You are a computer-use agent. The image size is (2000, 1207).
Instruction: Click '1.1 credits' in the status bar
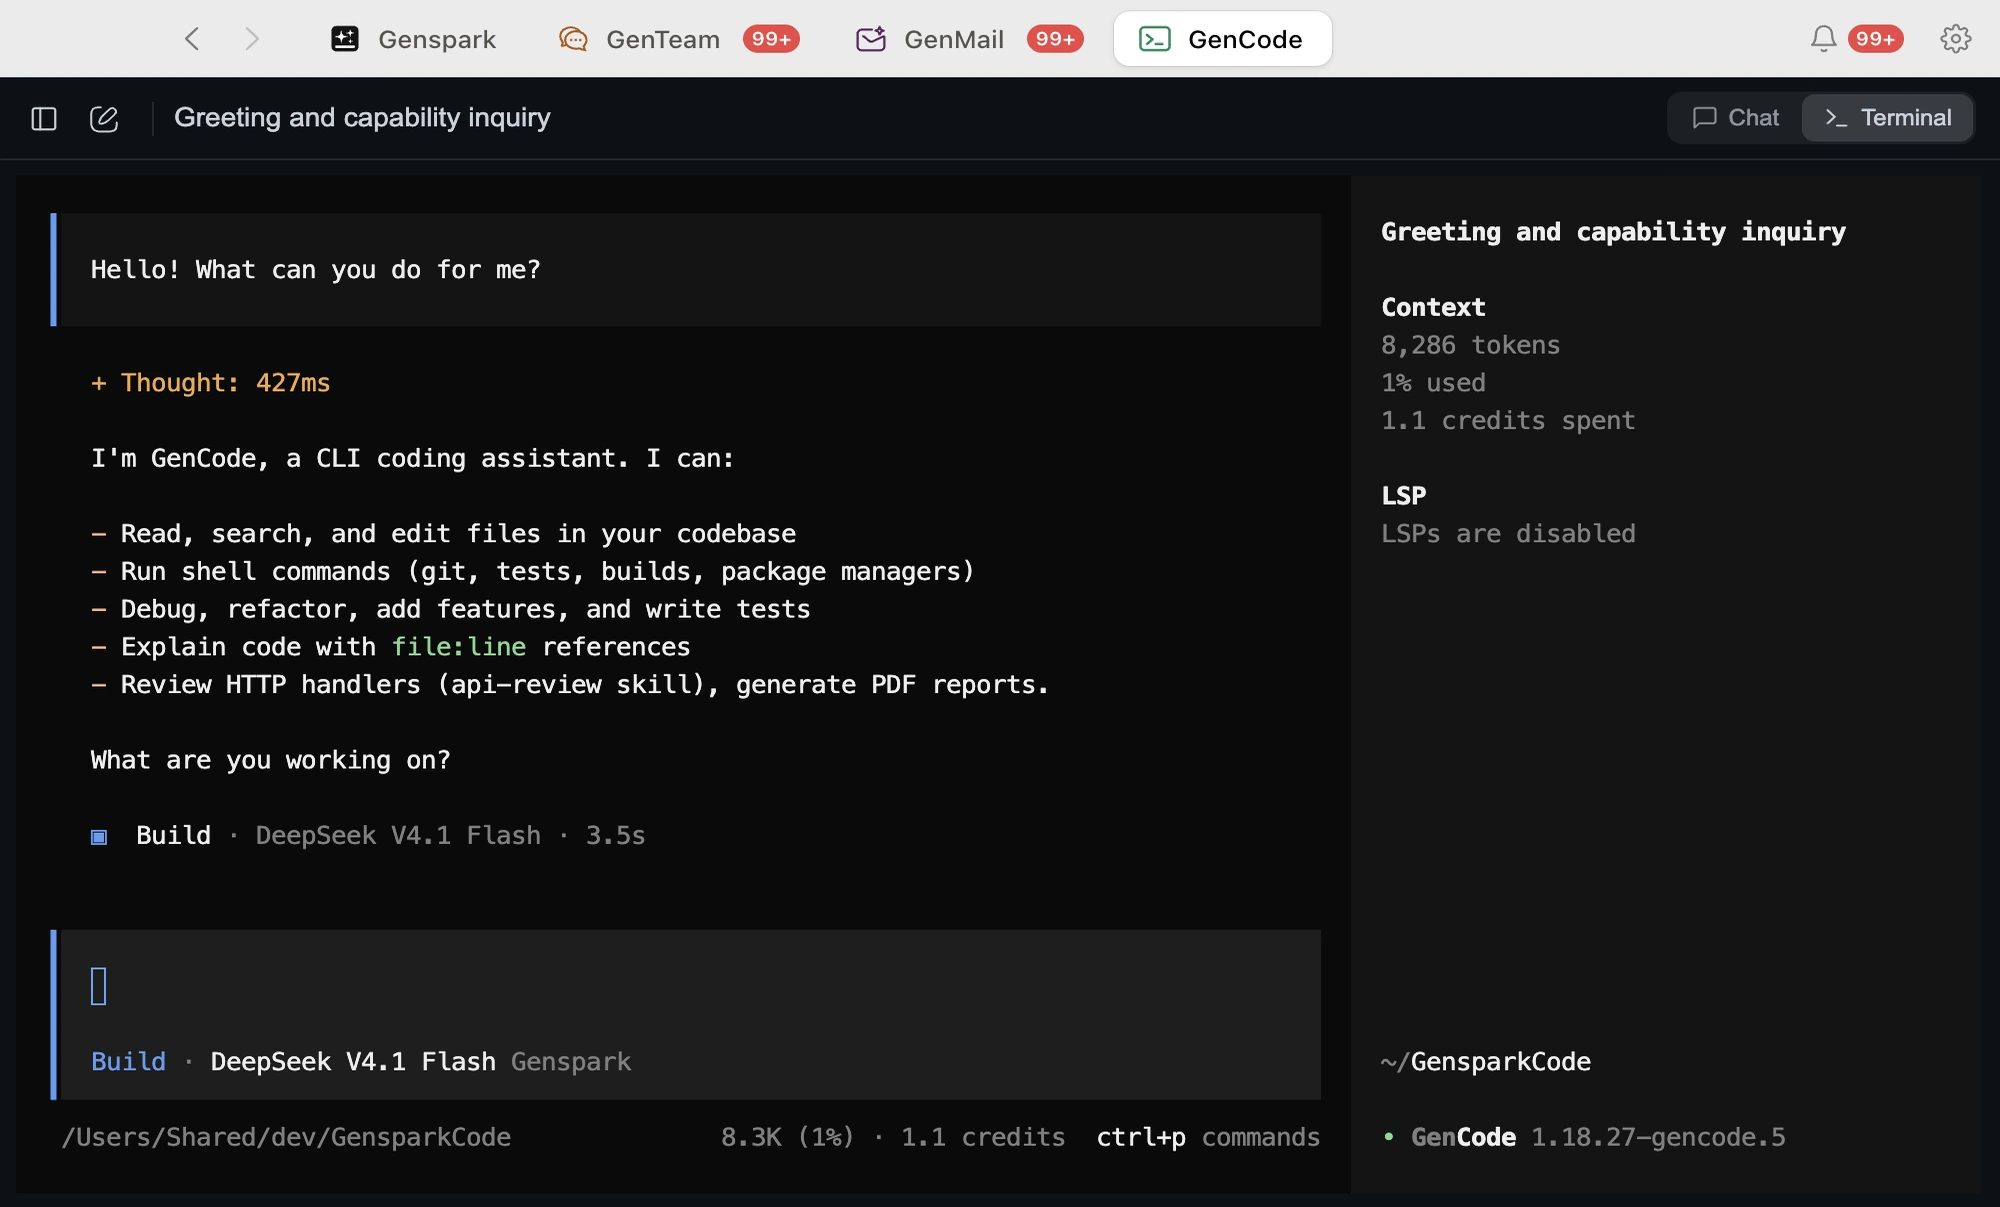(x=983, y=1138)
